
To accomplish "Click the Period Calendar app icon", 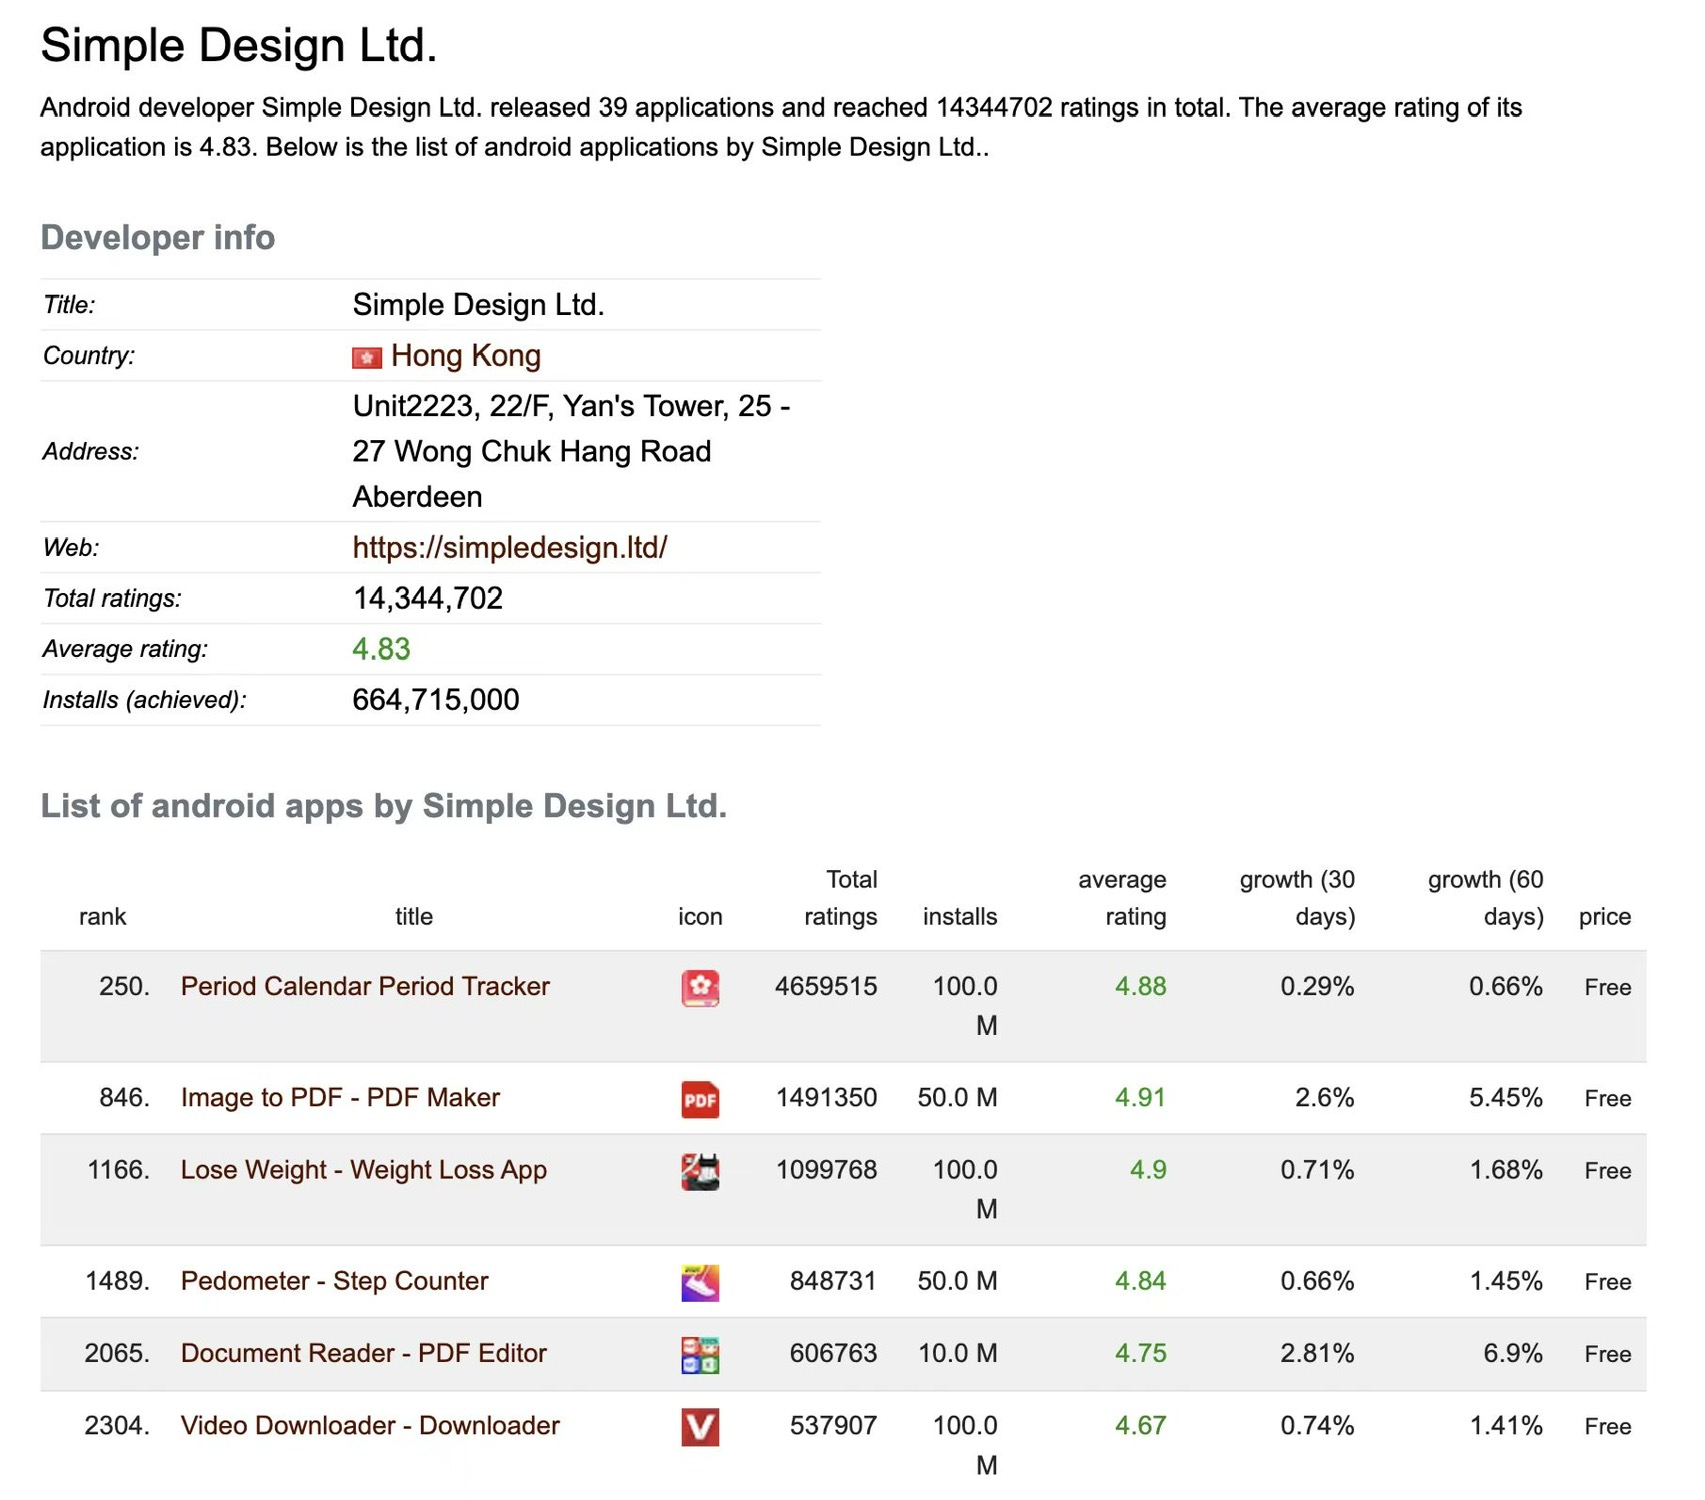I will [x=700, y=988].
